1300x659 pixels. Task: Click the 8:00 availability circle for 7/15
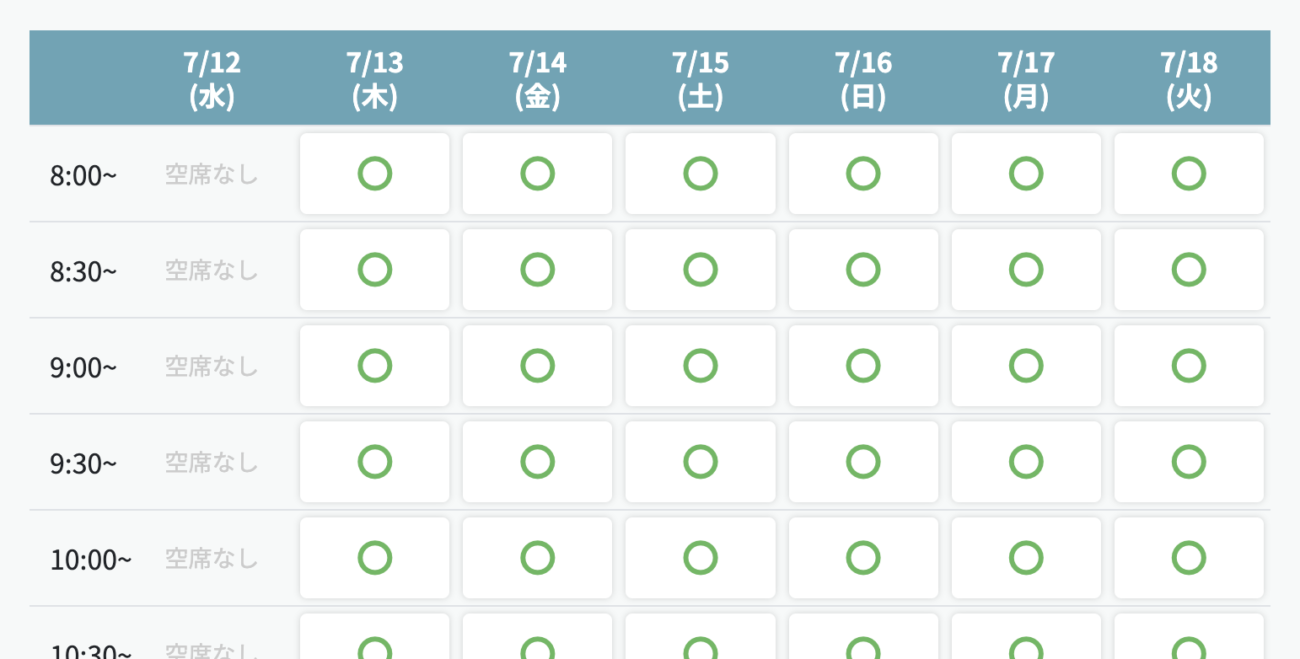[x=700, y=174]
